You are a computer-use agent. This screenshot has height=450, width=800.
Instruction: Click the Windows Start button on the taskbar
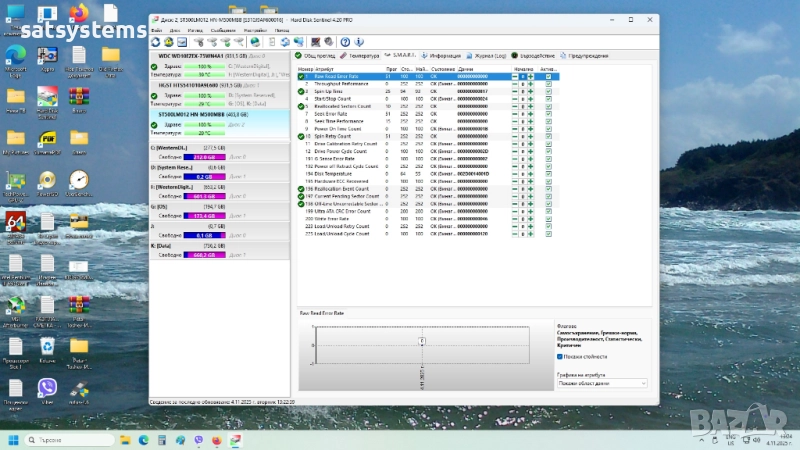(14, 439)
